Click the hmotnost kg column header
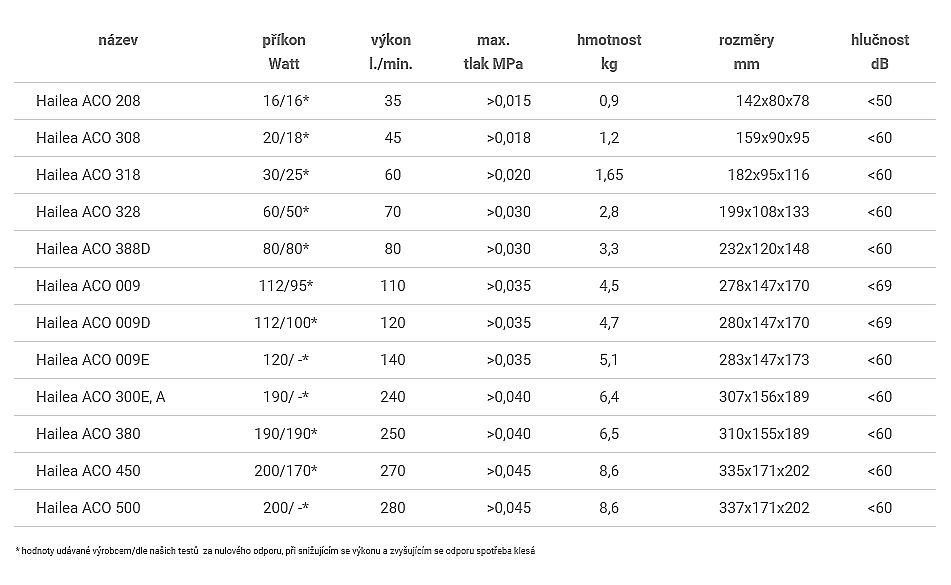Image resolution: width=951 pixels, height=585 pixels. [x=609, y=52]
